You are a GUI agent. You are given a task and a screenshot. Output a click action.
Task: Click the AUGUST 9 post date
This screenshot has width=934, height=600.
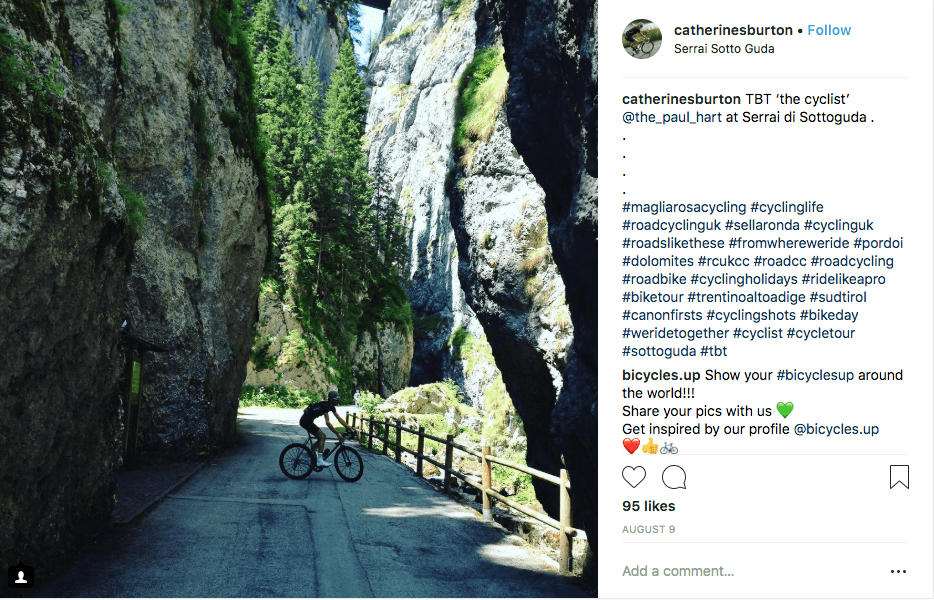click(648, 529)
